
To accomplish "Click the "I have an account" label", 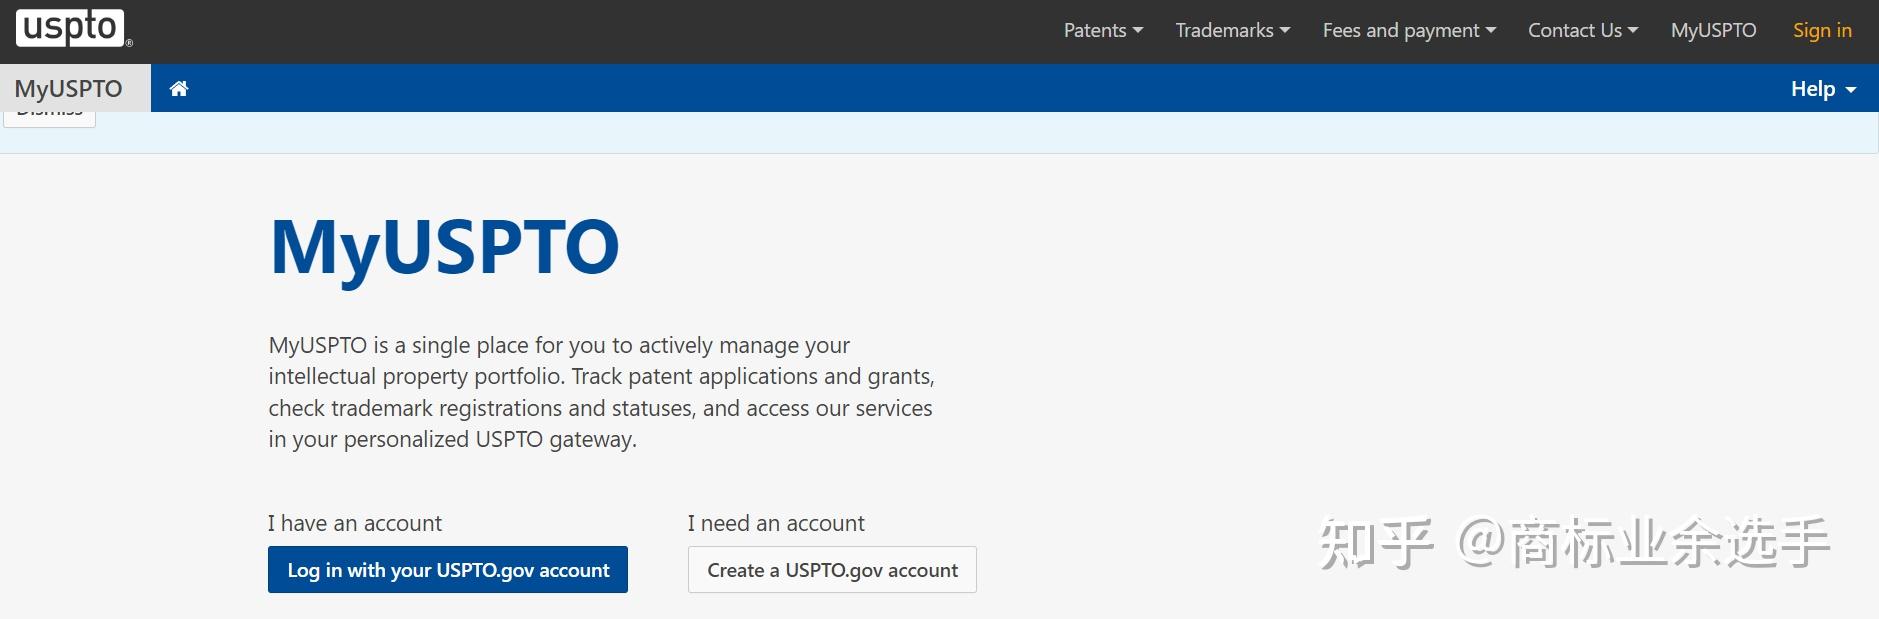I will pos(354,523).
